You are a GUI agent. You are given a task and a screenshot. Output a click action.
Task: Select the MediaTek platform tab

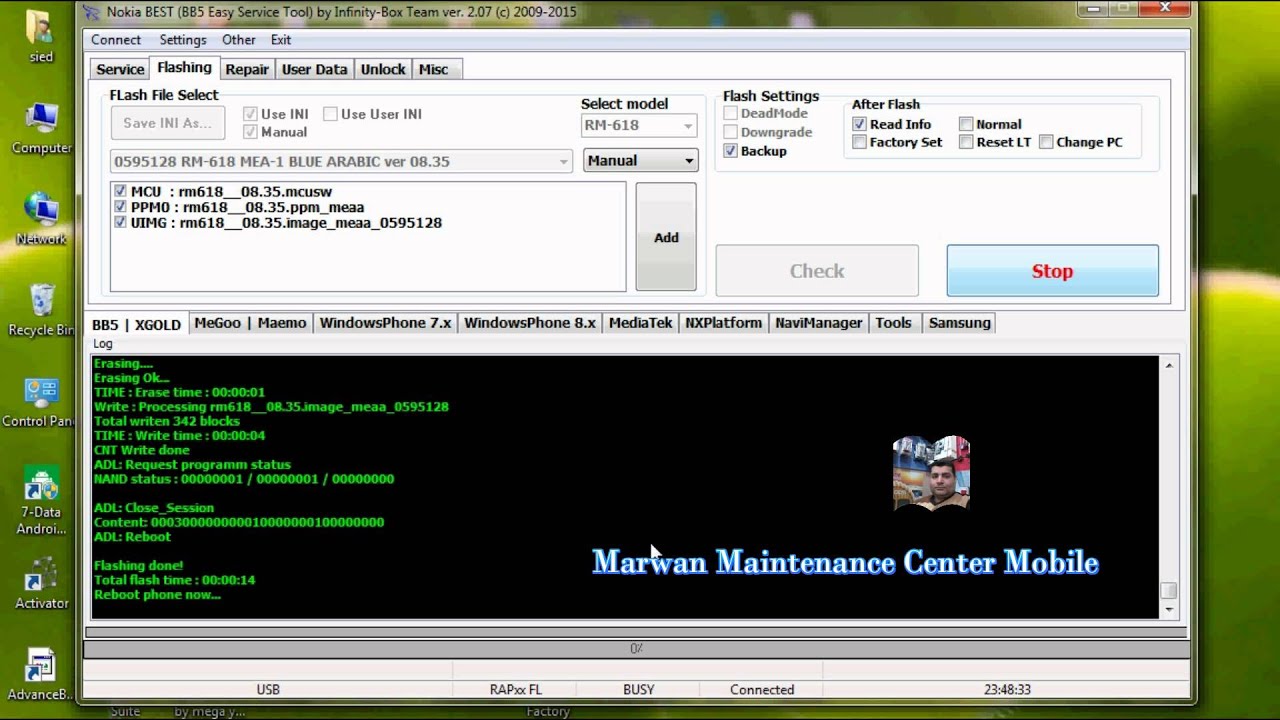coord(640,323)
